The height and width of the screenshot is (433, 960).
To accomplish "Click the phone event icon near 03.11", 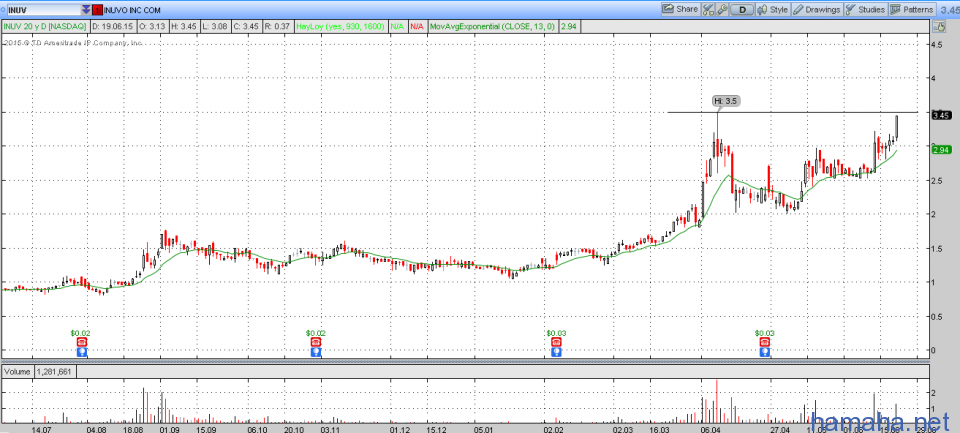I will 315,342.
